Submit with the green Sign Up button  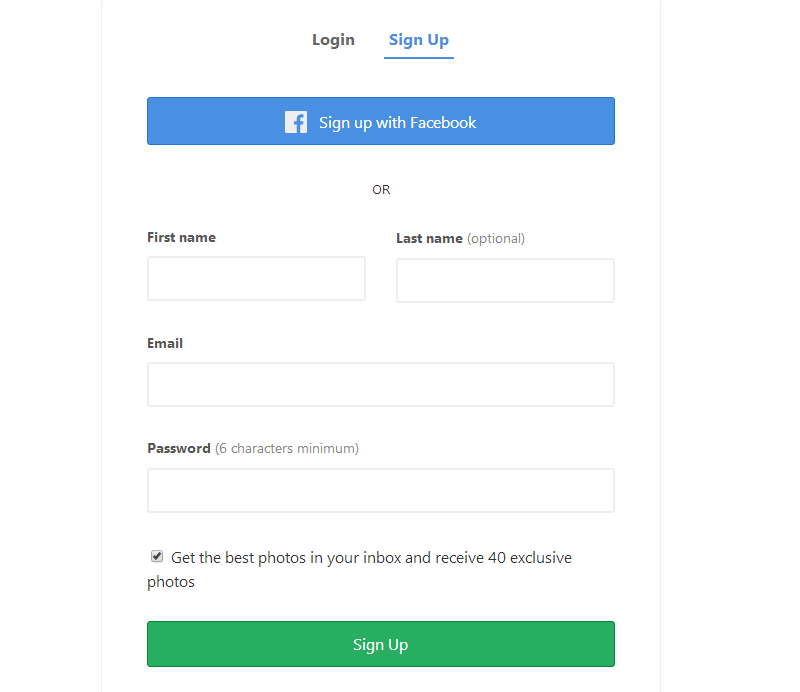pos(380,645)
